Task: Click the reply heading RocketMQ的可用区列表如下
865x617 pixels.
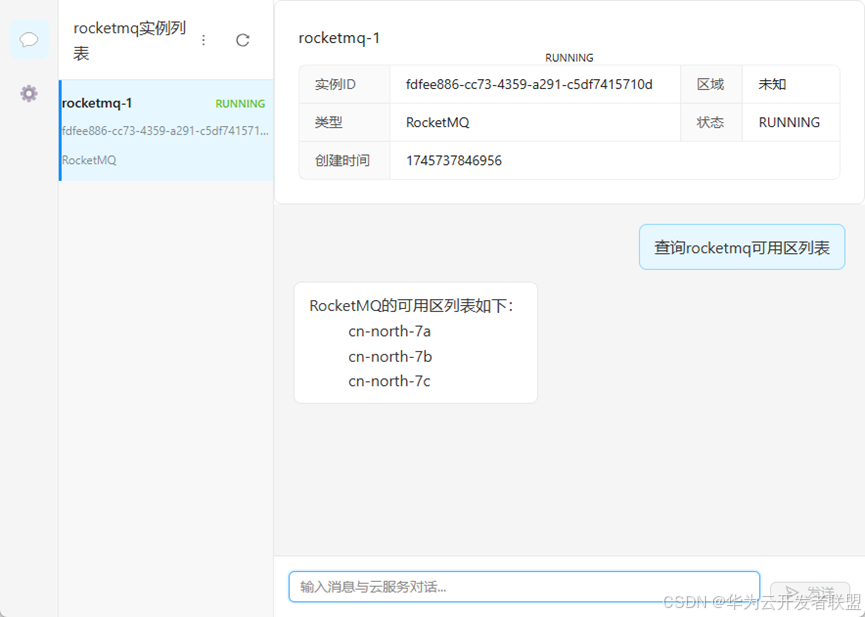Action: [x=412, y=306]
